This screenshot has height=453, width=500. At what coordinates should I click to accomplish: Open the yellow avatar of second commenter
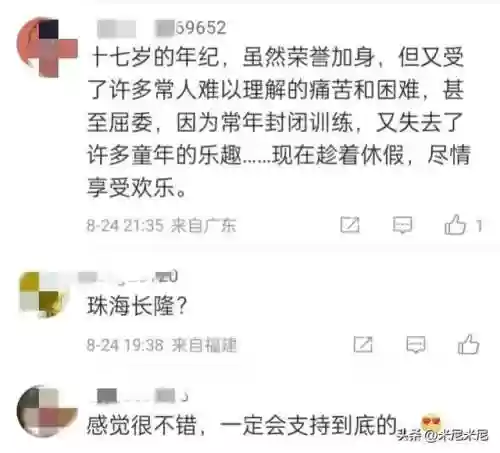pyautogui.click(x=44, y=294)
